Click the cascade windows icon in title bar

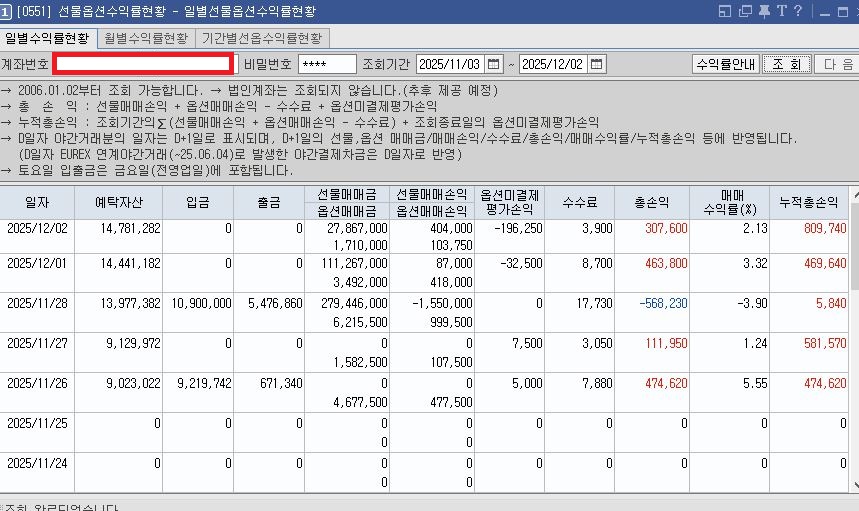(x=745, y=12)
